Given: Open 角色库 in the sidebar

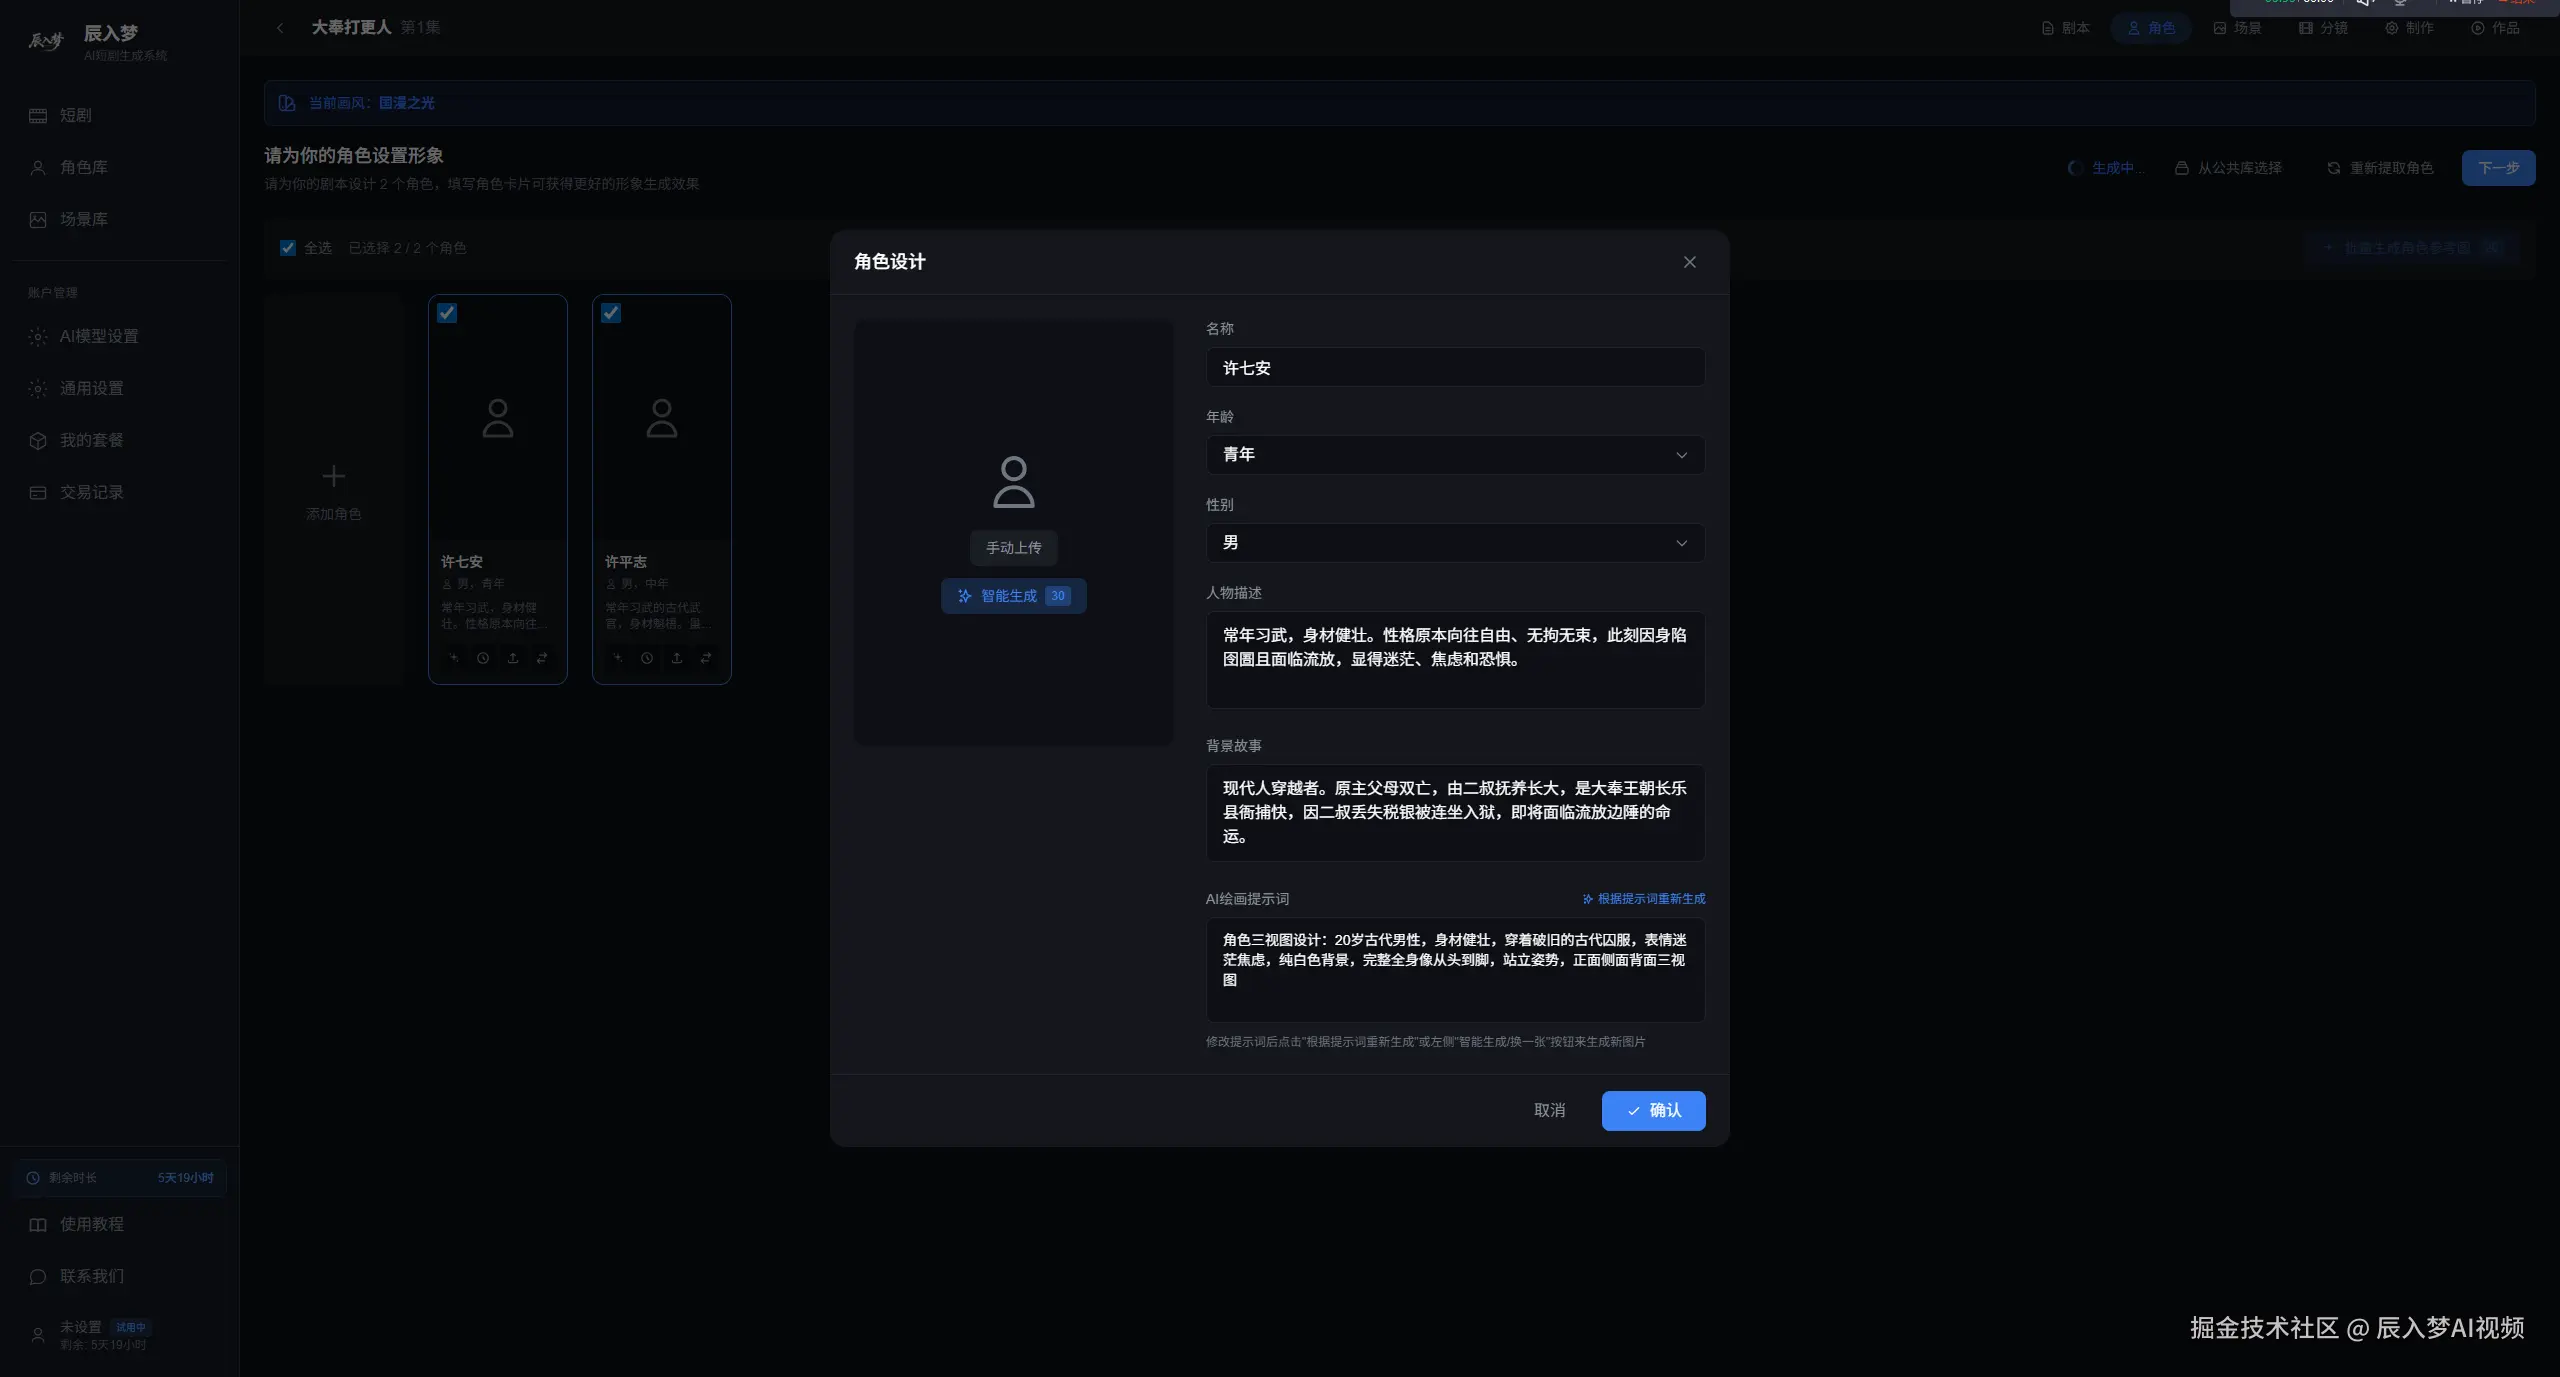Looking at the screenshot, I should [x=83, y=167].
